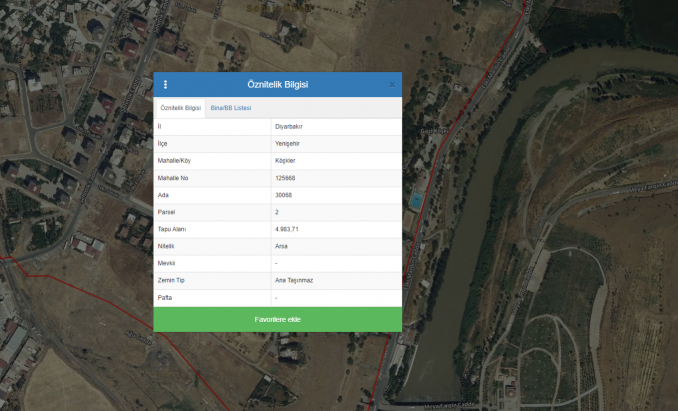
Task: Select the Öznitelik Bilgisi tab
Action: pos(180,108)
